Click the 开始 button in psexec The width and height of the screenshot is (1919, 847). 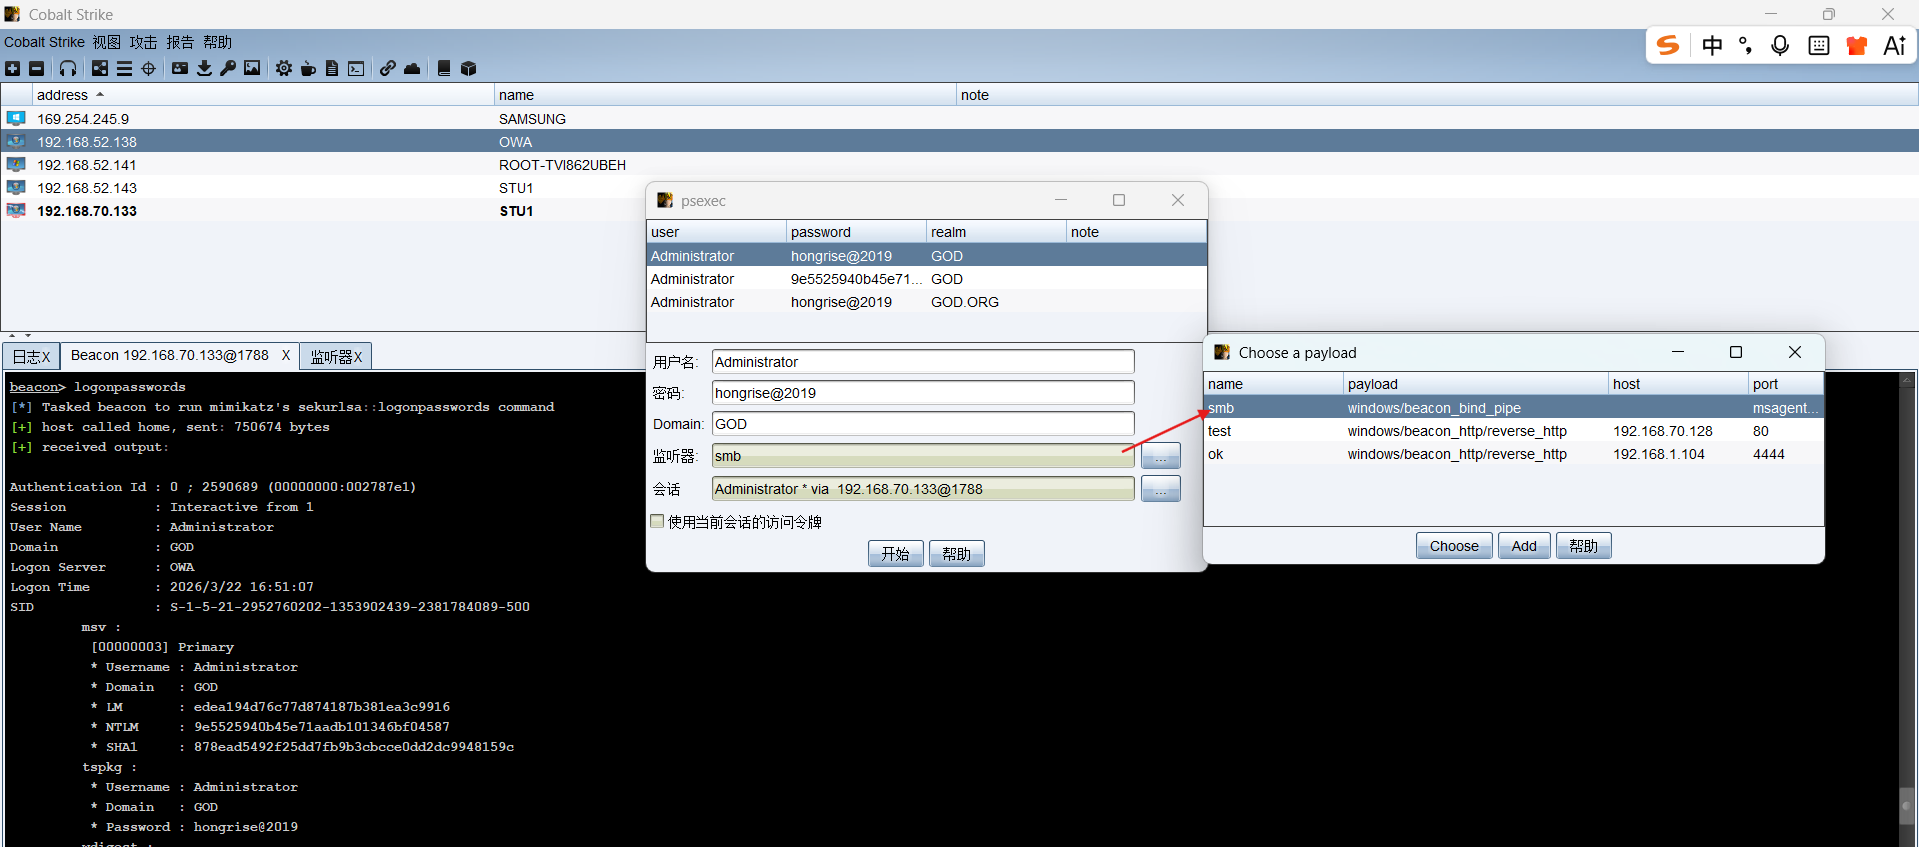(x=895, y=554)
